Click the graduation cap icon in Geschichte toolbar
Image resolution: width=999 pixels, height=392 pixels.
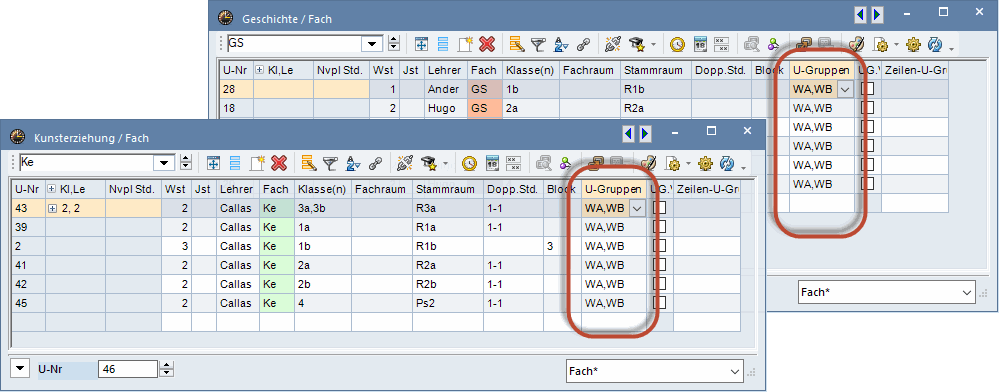pyautogui.click(x=636, y=44)
